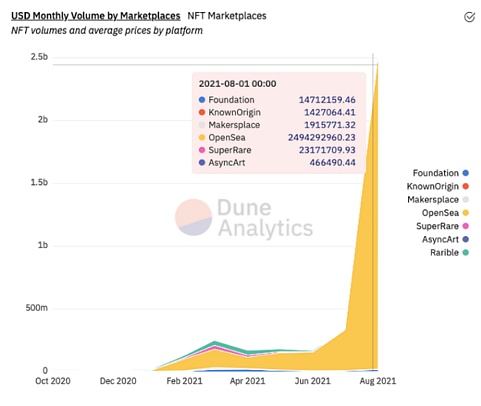
Task: Click the Feb 2021 x-axis label
Action: tap(184, 381)
